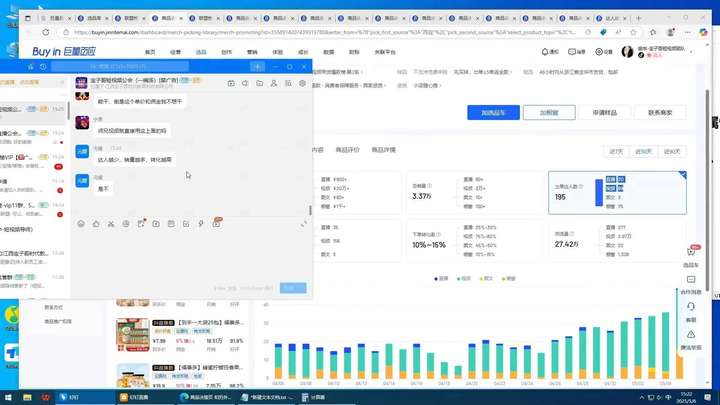Viewport: 720px width, 405px height.
Task: Click the plus button beside chat search bar
Action: [258, 67]
